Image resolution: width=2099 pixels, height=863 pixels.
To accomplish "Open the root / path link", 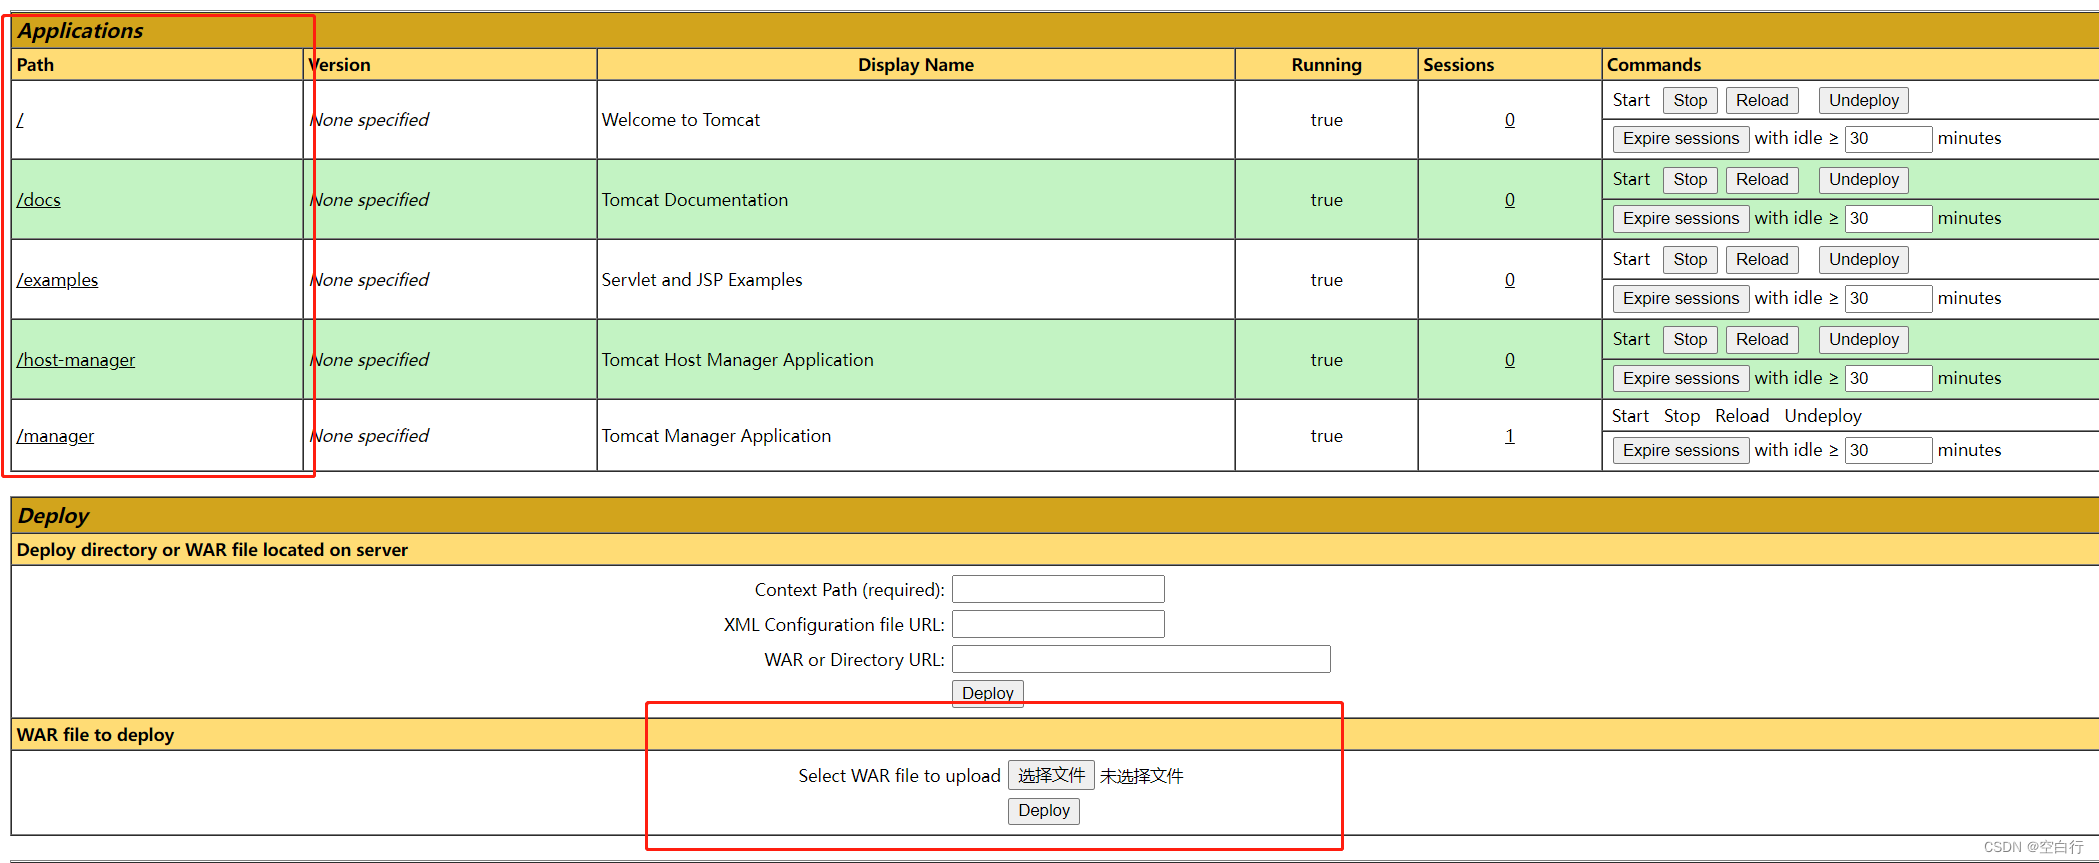I will tap(20, 120).
